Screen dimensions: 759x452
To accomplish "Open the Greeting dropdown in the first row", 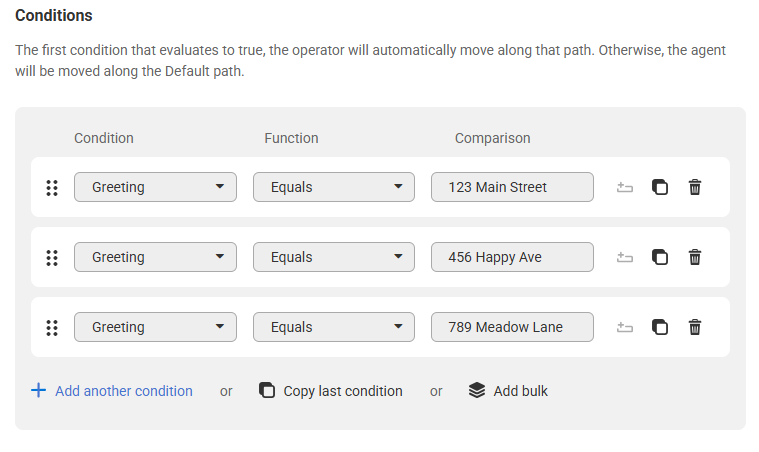I will pos(155,187).
